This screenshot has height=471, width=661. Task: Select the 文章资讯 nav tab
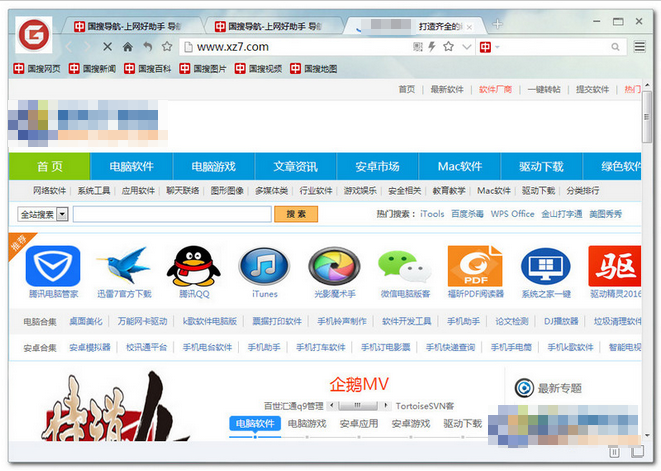click(295, 167)
